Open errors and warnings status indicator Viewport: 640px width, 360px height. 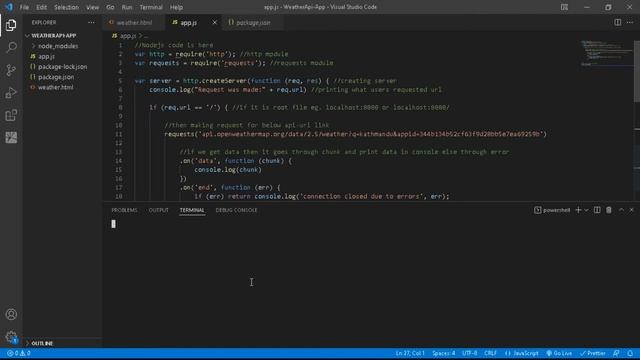coord(19,353)
